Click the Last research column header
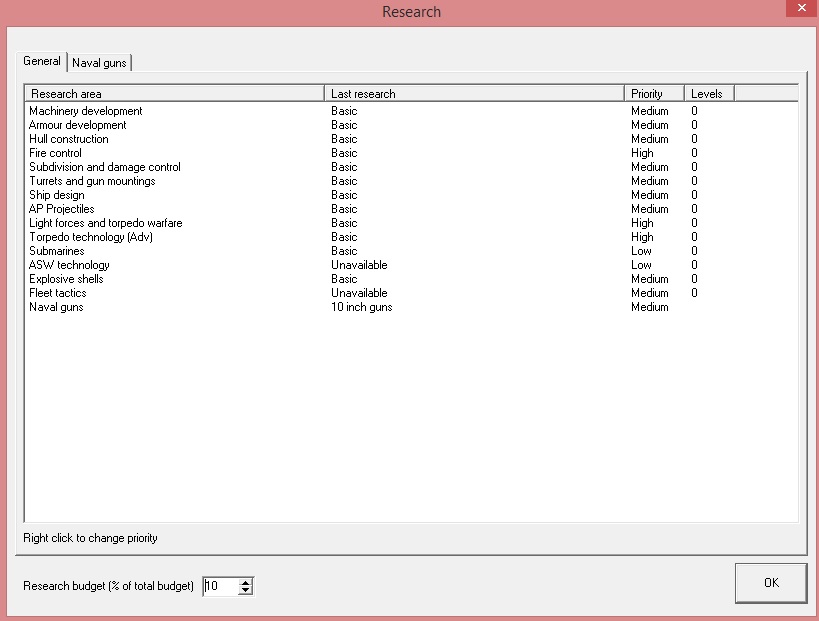Viewport: 819px width, 621px height. pyautogui.click(x=474, y=94)
